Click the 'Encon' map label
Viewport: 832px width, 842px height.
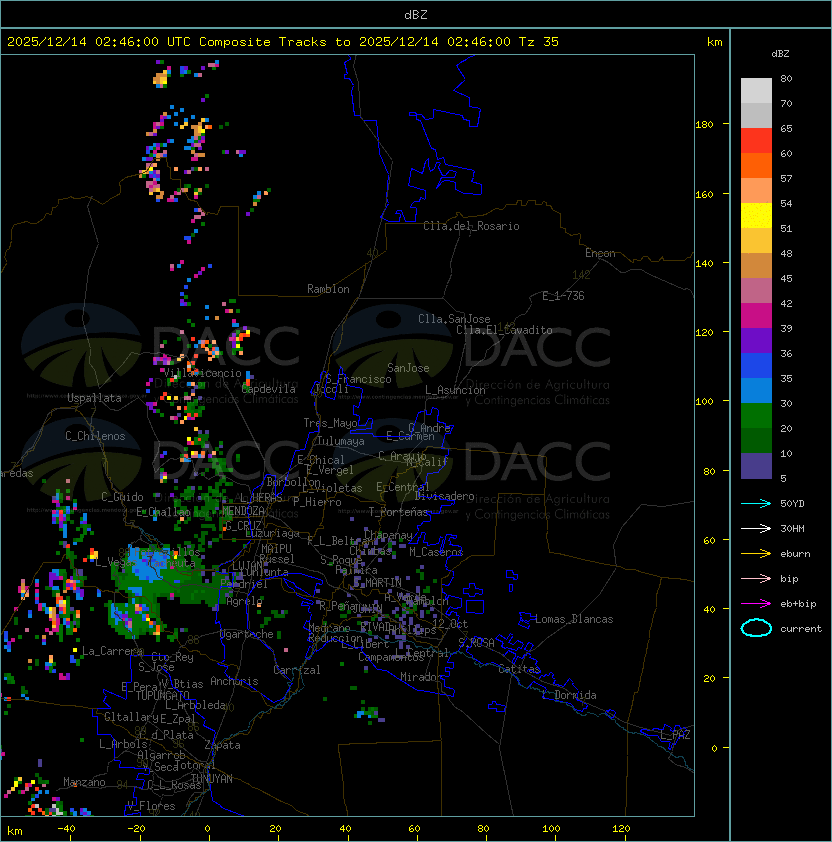(600, 253)
